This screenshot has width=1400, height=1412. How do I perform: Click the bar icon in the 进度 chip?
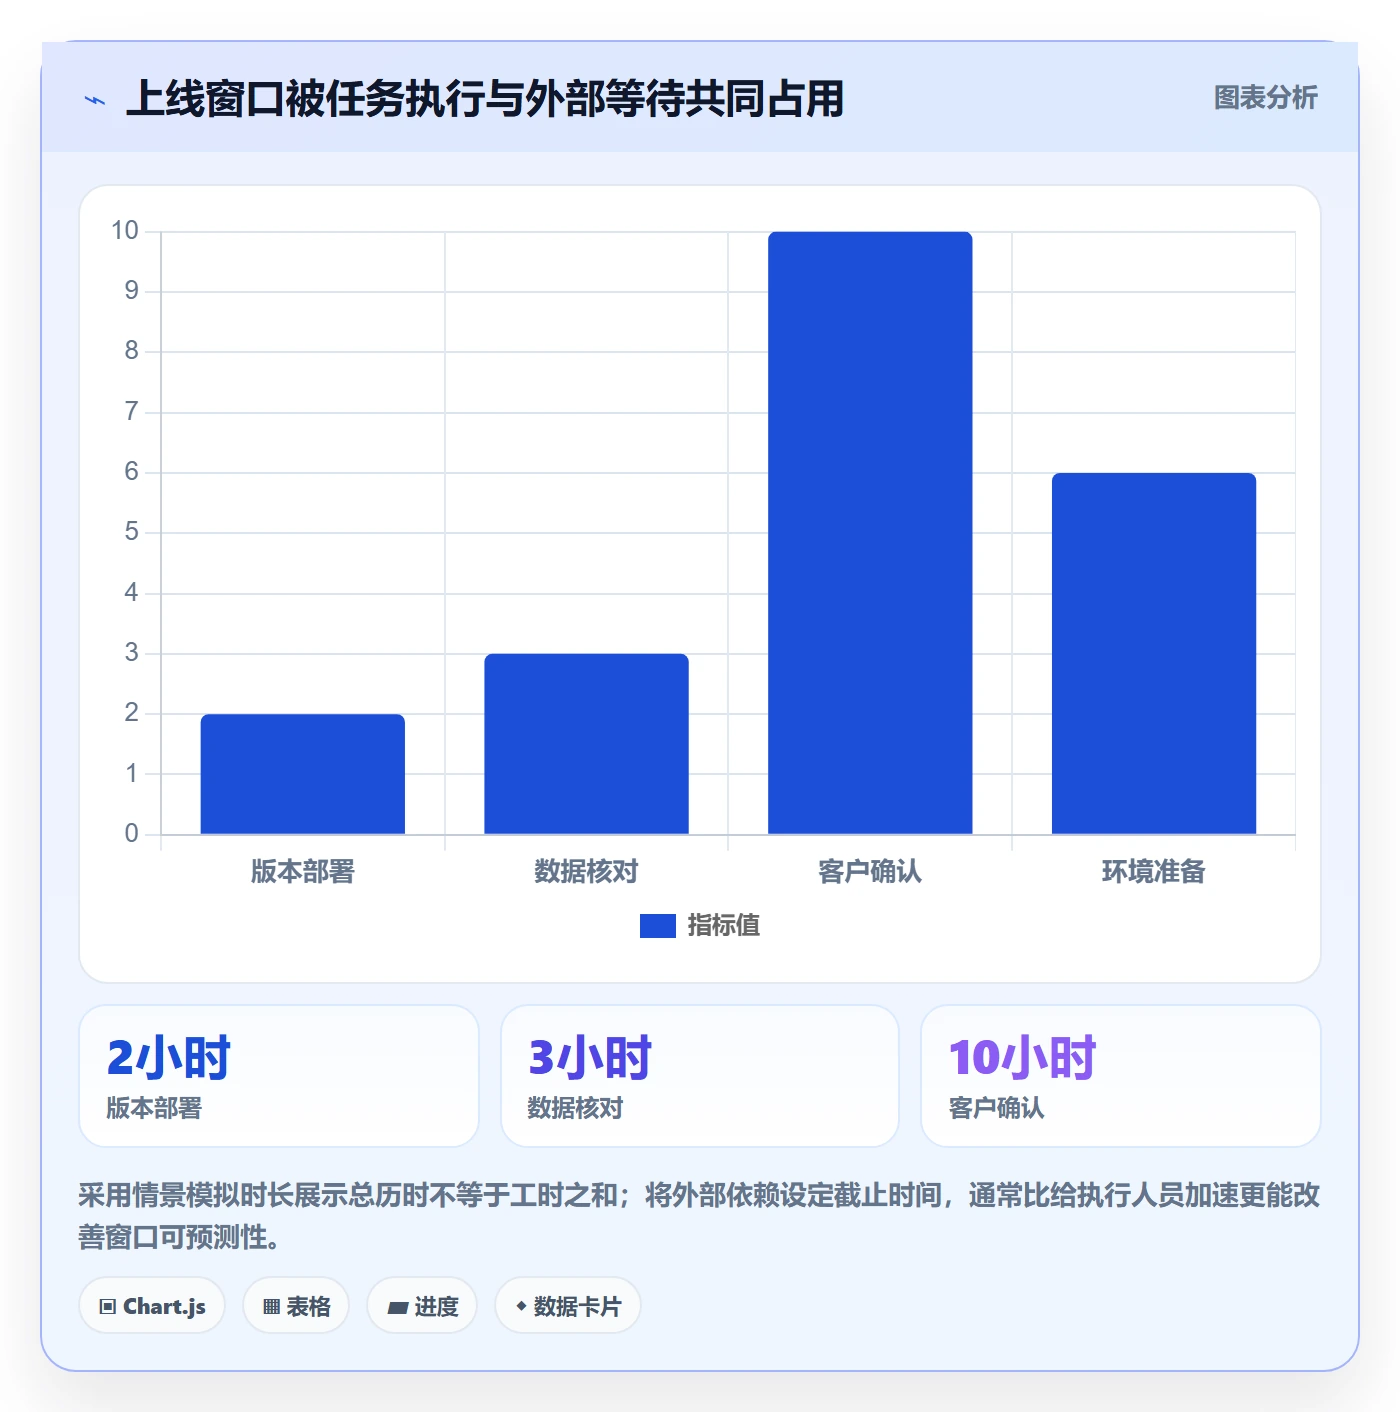coord(397,1307)
